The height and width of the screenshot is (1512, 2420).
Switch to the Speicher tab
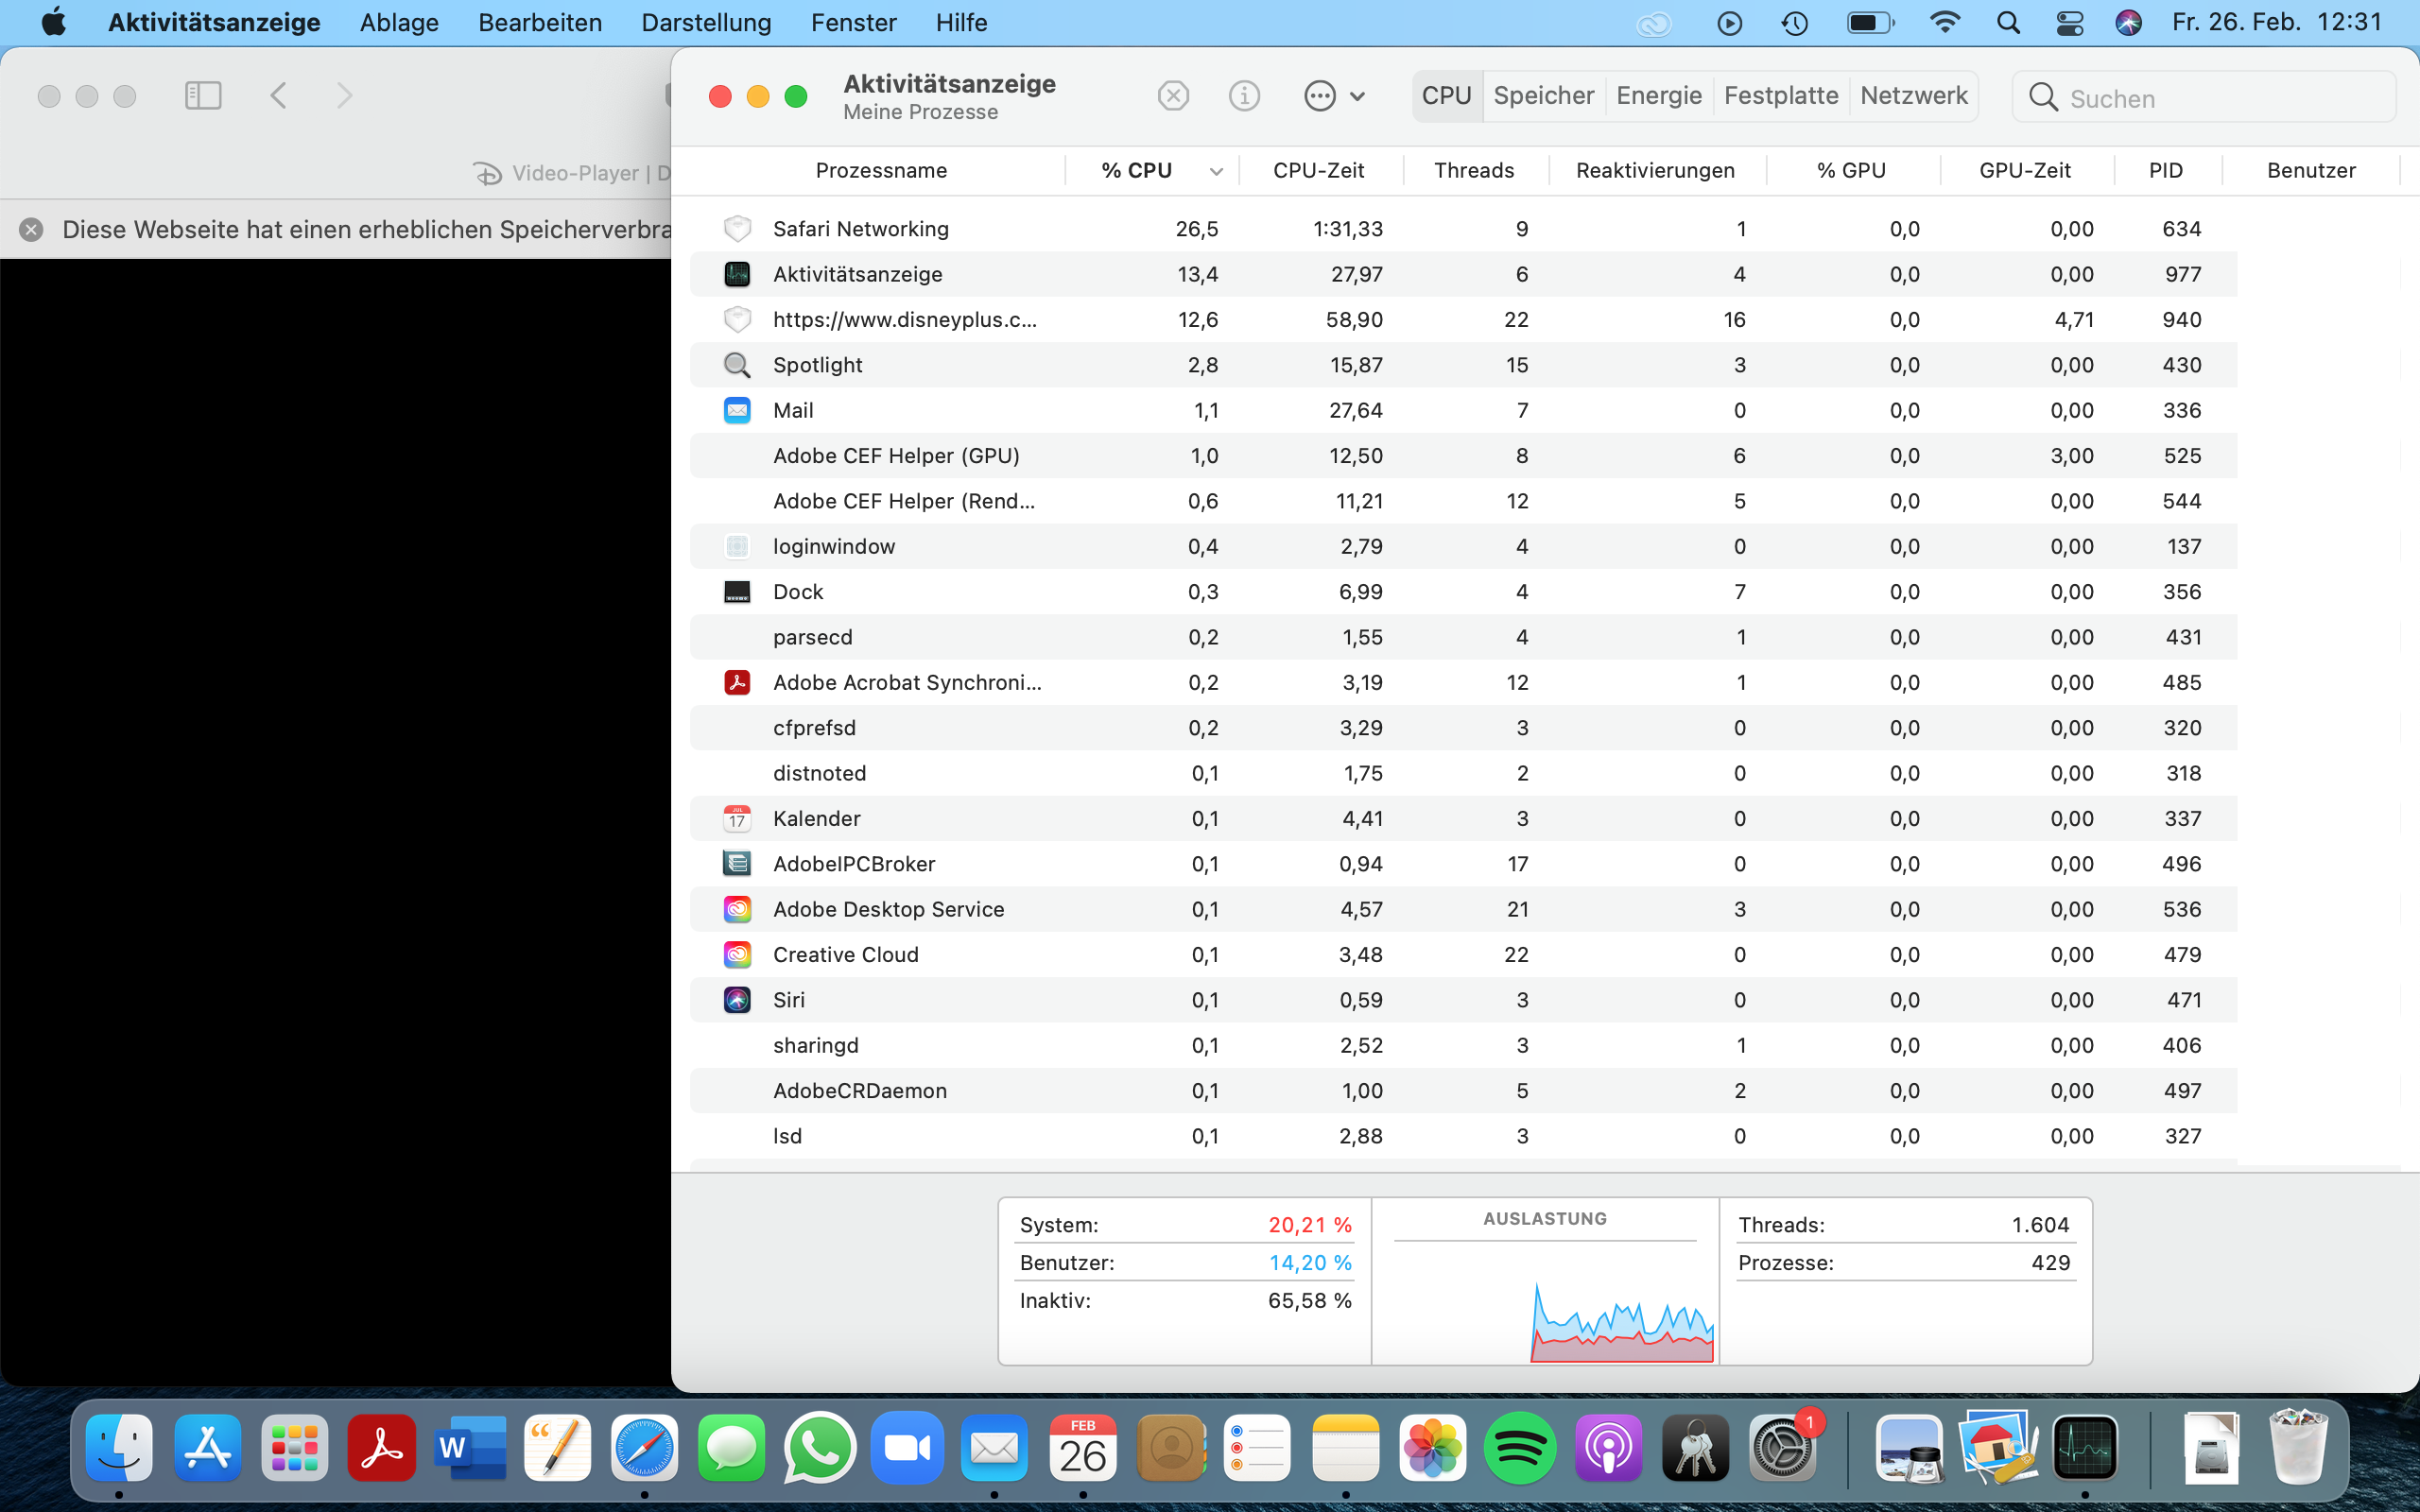(1543, 96)
